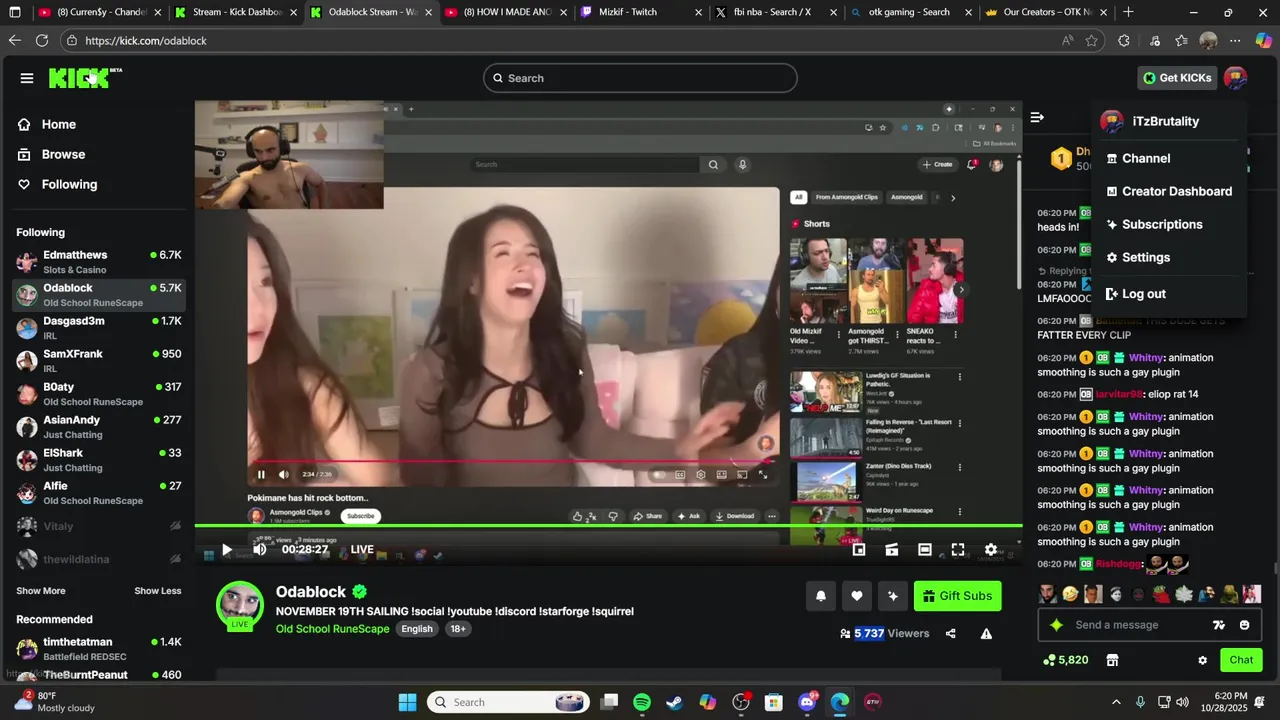The image size is (1280, 720).
Task: Open the Dasgasd3m followed channel
Action: point(98,328)
